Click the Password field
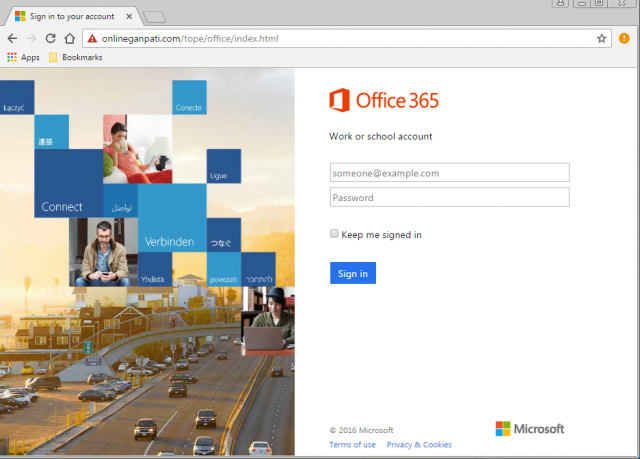This screenshot has width=640, height=459. [x=449, y=197]
